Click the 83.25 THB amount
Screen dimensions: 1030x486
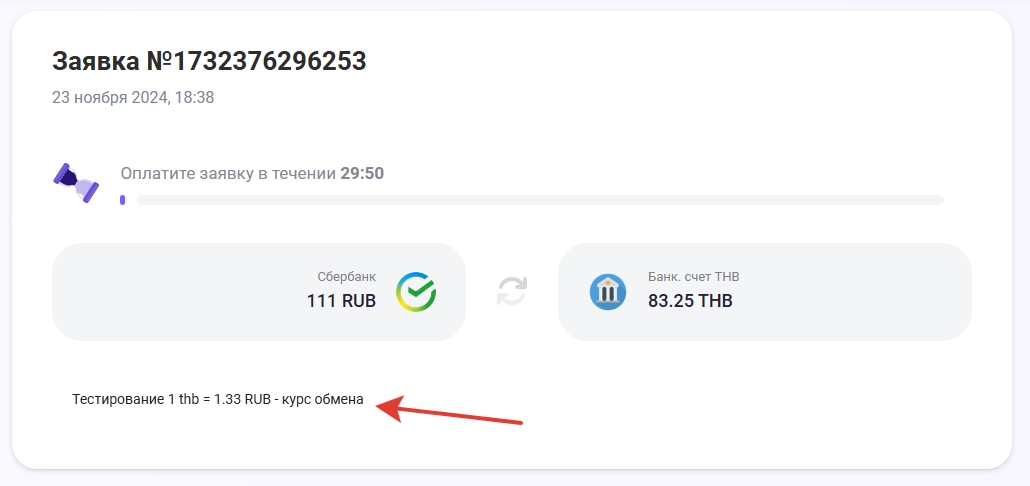point(690,300)
